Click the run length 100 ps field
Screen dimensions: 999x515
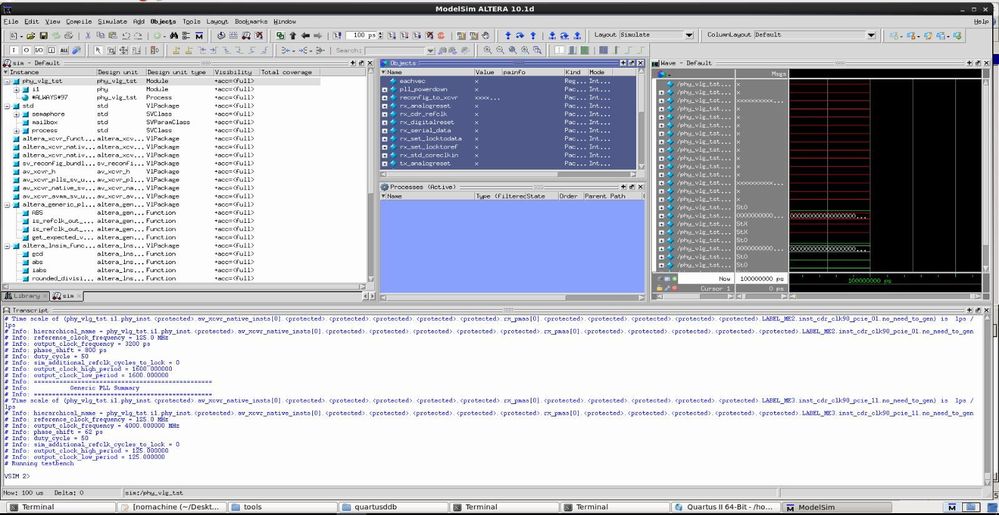360,36
